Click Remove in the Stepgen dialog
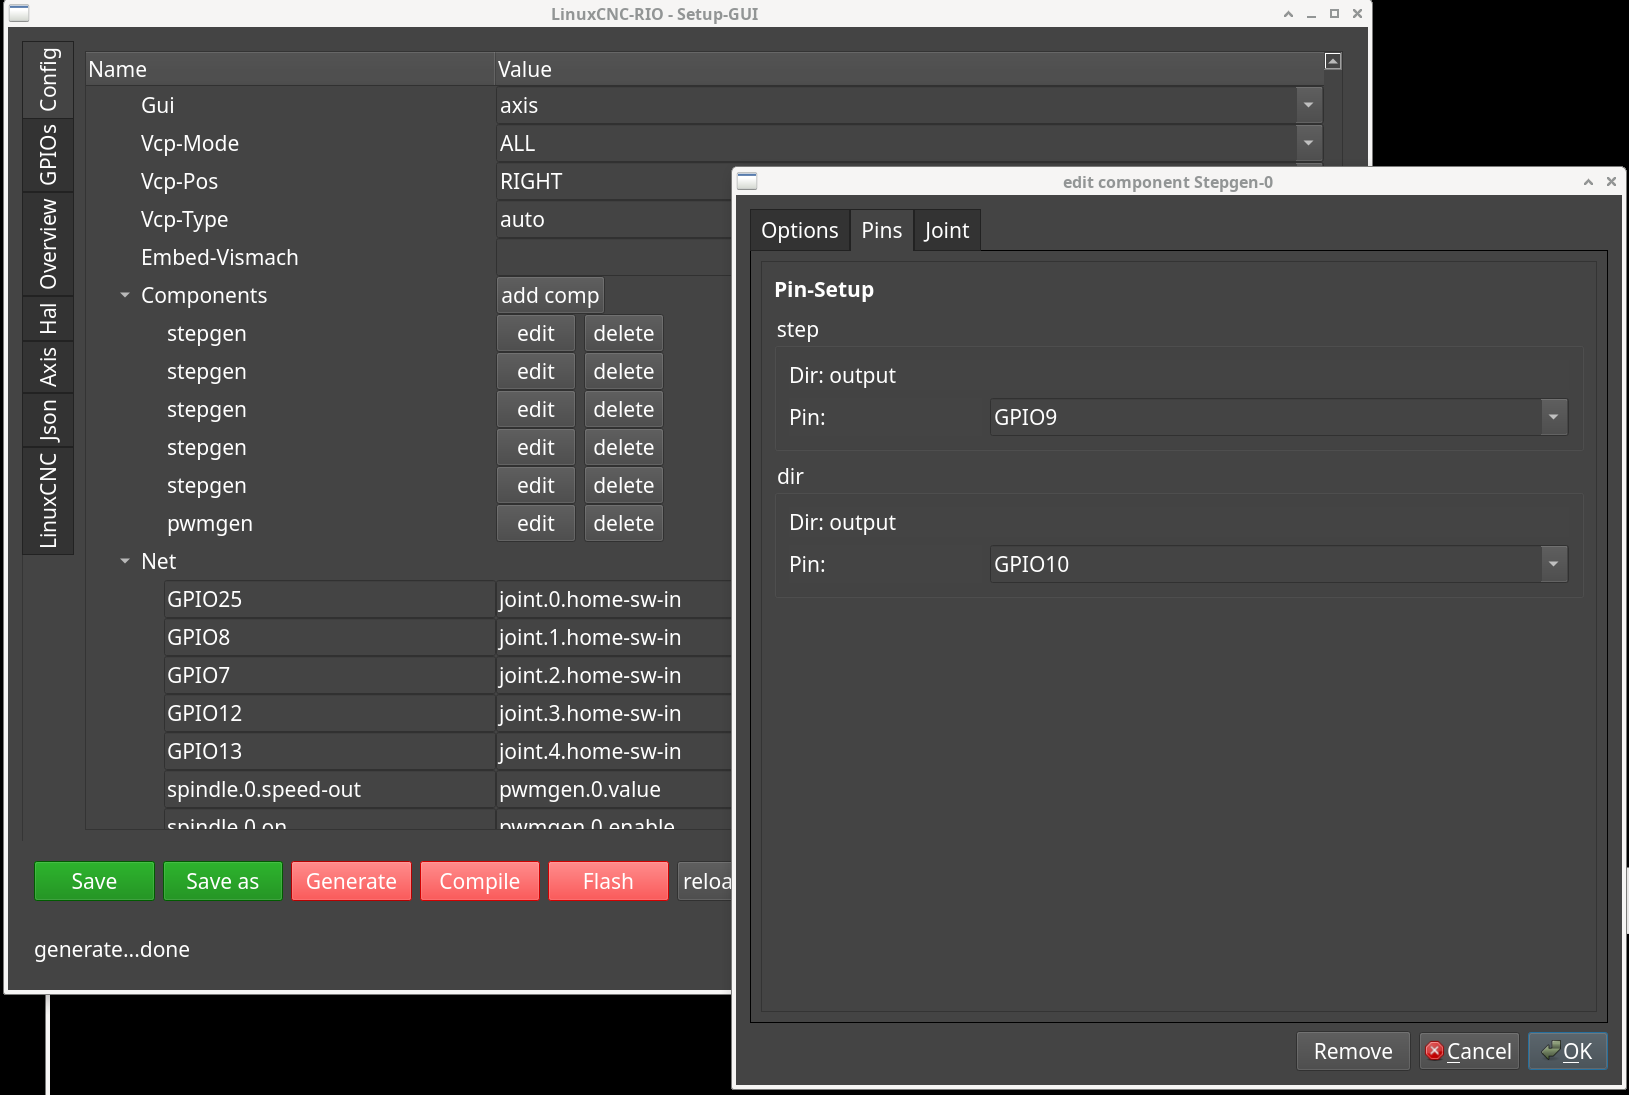 point(1353,1051)
